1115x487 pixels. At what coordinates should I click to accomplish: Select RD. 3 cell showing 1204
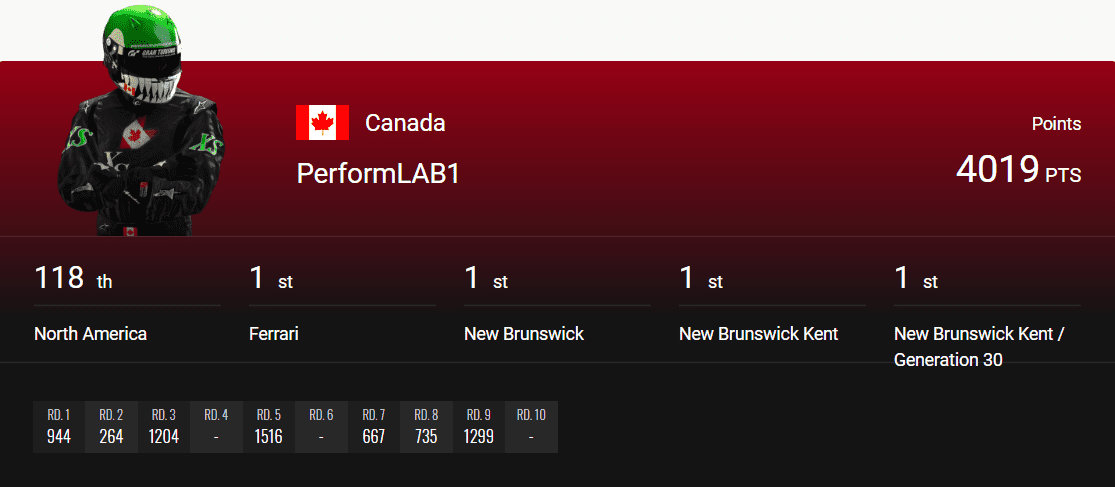[164, 427]
